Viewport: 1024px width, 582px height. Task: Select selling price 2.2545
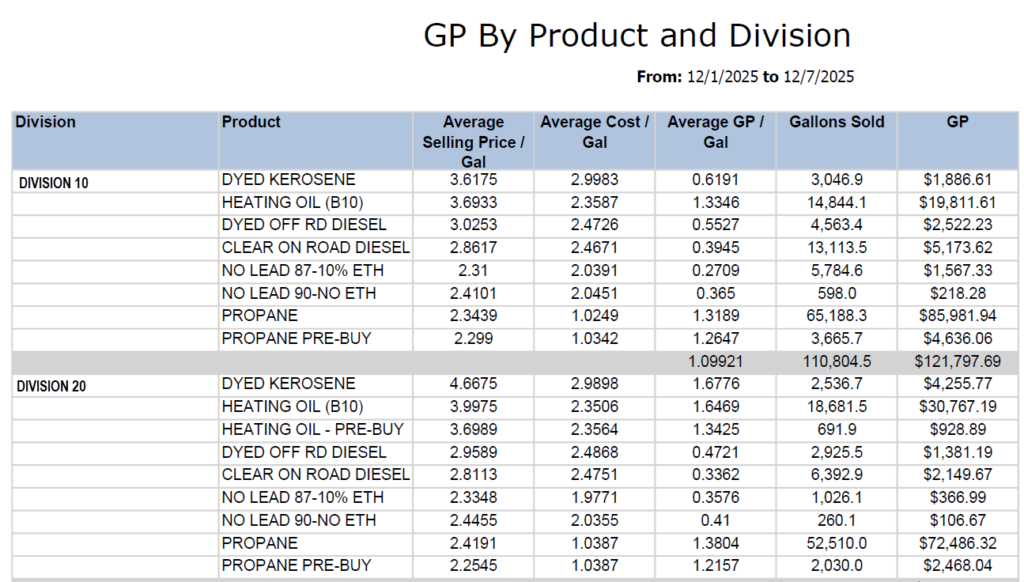[473, 565]
